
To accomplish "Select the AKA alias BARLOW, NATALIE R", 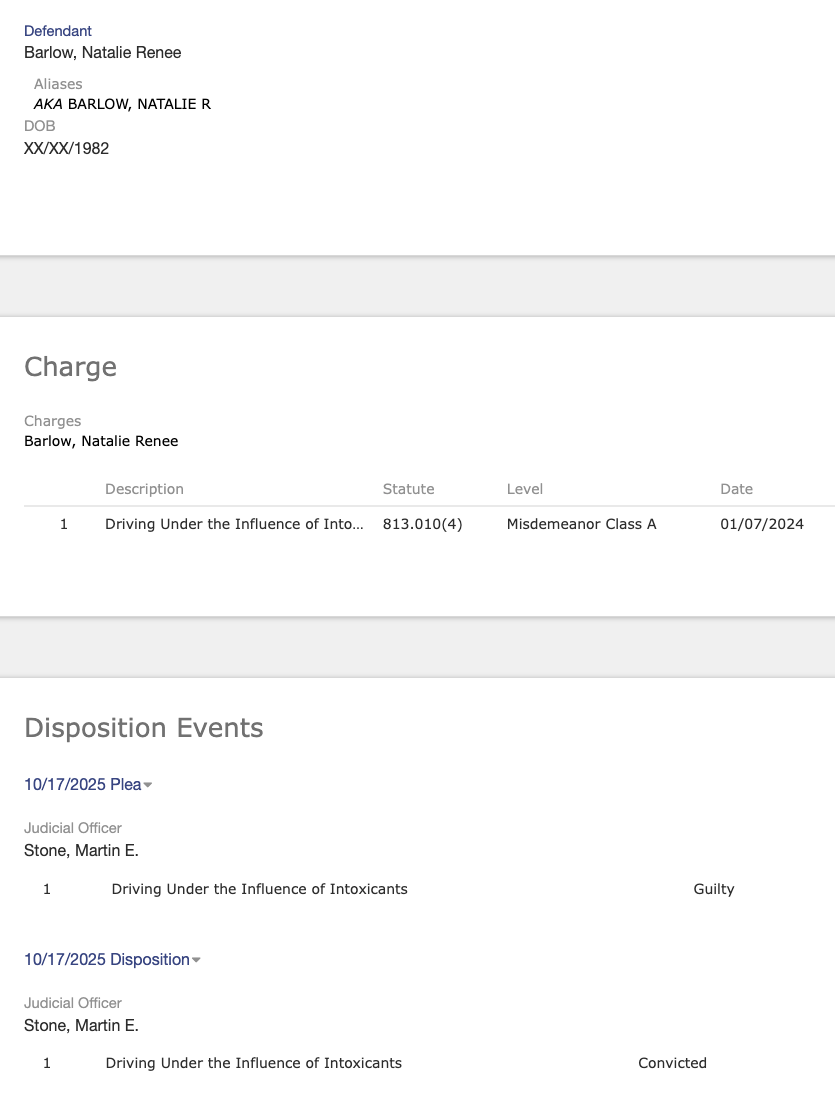I will point(122,104).
